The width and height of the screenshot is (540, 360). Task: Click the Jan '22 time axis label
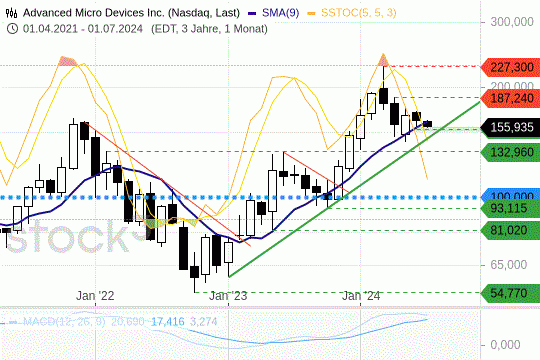pos(95,296)
